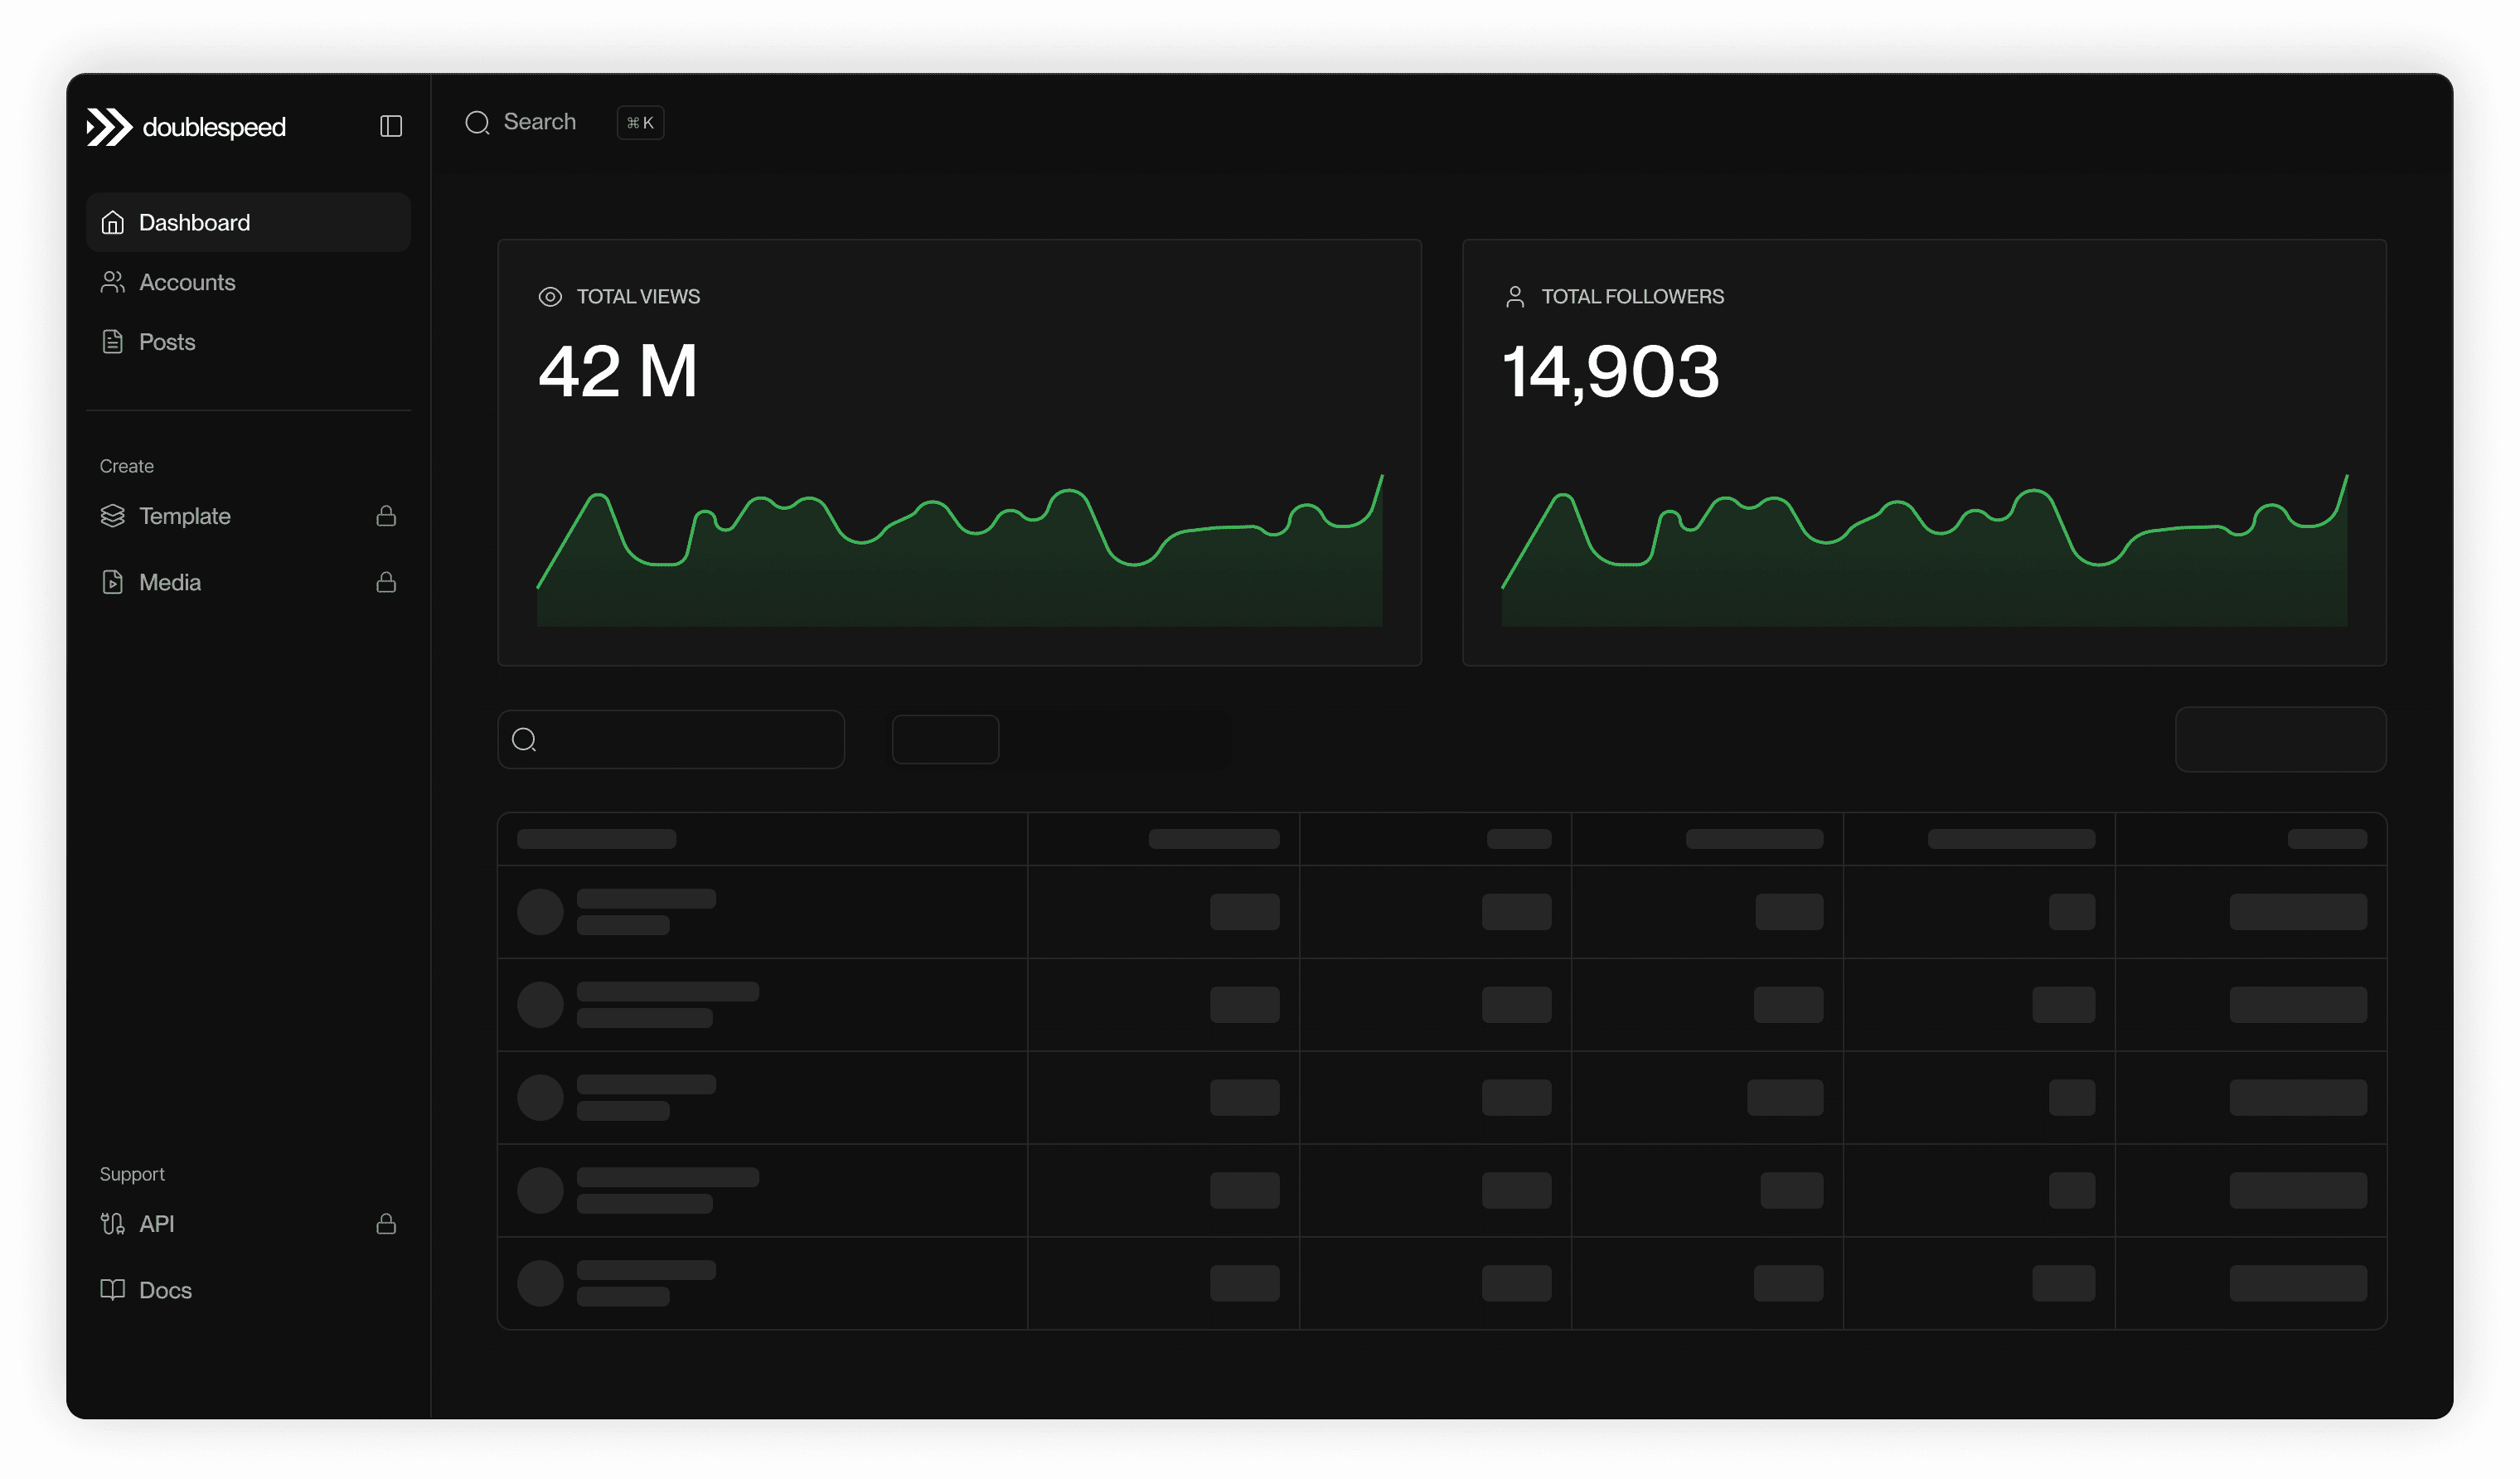Click the Template layers icon
Image resolution: width=2520 pixels, height=1479 pixels.
[x=113, y=516]
